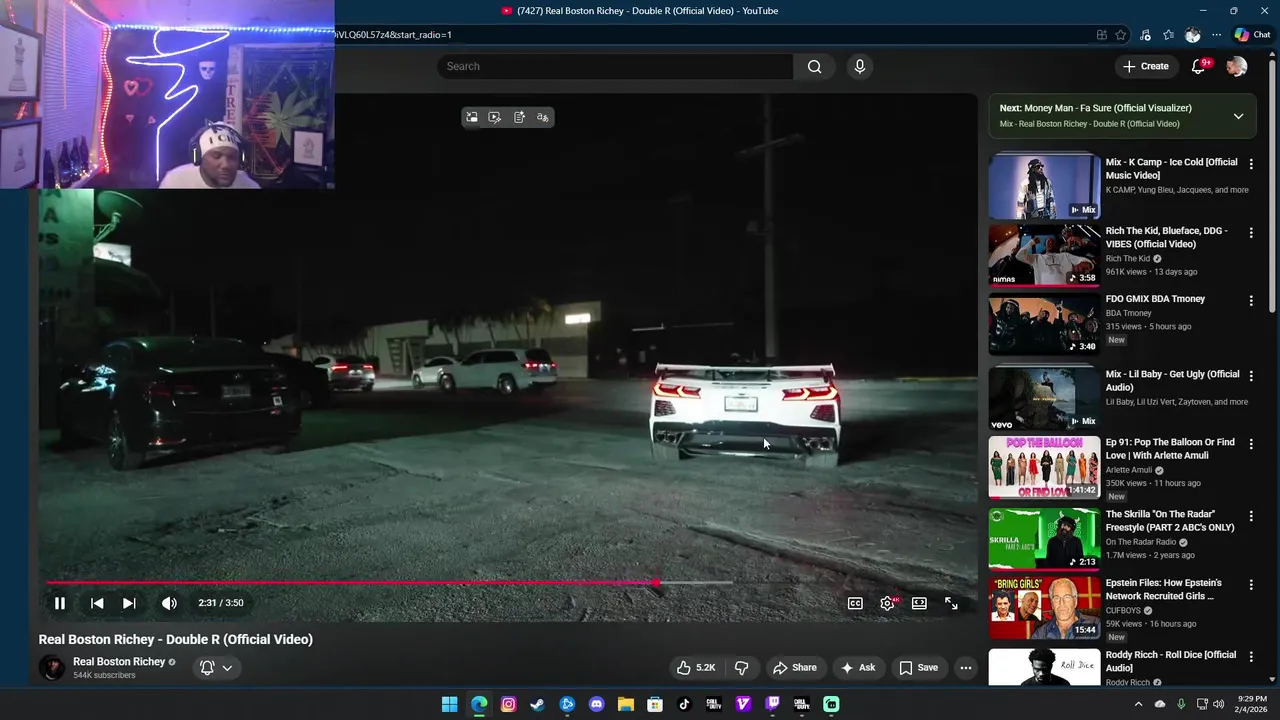Open options menu for Lil Baby mix
The image size is (1280, 720).
1251,376
